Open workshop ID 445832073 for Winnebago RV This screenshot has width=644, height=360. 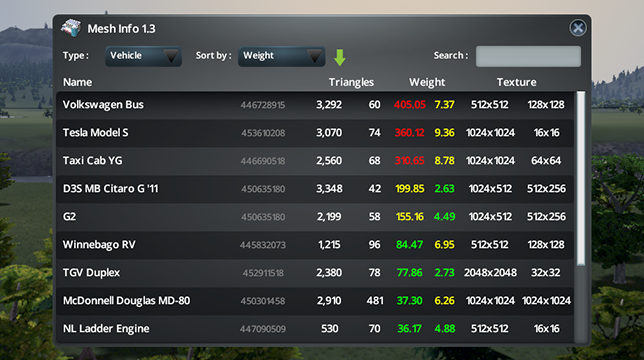point(263,245)
